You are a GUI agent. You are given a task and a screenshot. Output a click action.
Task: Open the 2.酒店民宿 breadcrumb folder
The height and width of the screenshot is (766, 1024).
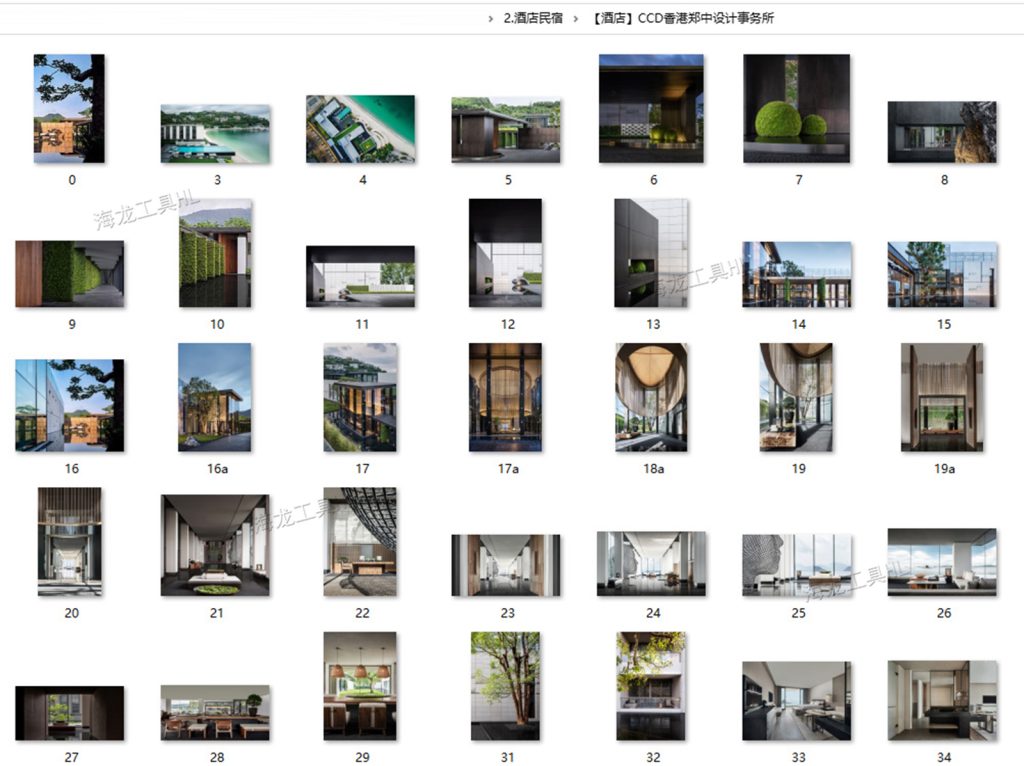(532, 18)
